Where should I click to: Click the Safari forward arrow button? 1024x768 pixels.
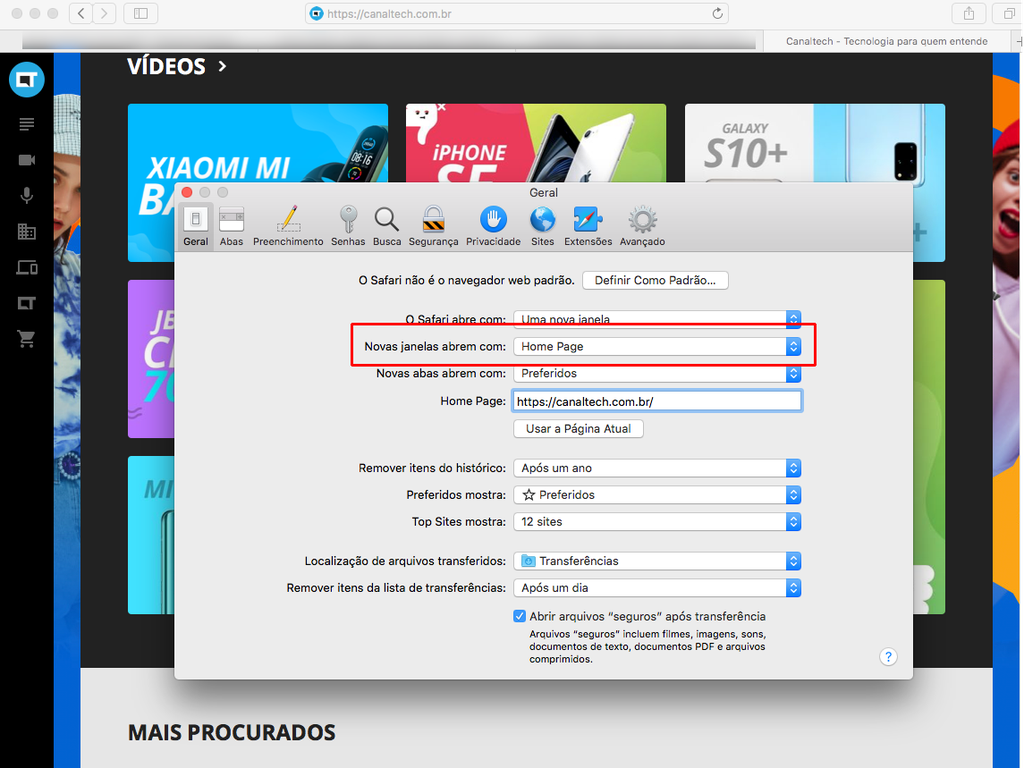[x=104, y=14]
